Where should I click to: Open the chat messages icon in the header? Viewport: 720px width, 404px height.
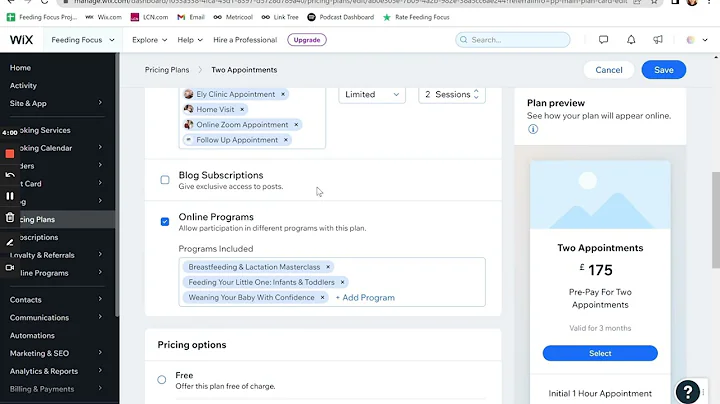603,40
